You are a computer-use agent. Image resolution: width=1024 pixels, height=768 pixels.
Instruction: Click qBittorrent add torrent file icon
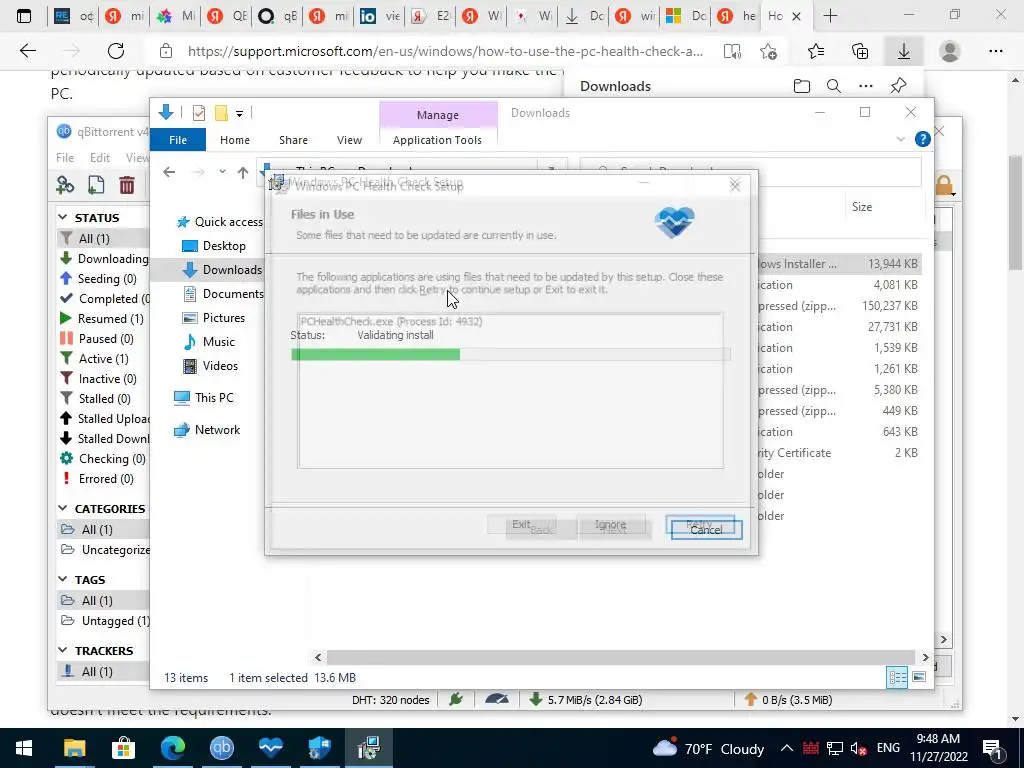(x=96, y=185)
